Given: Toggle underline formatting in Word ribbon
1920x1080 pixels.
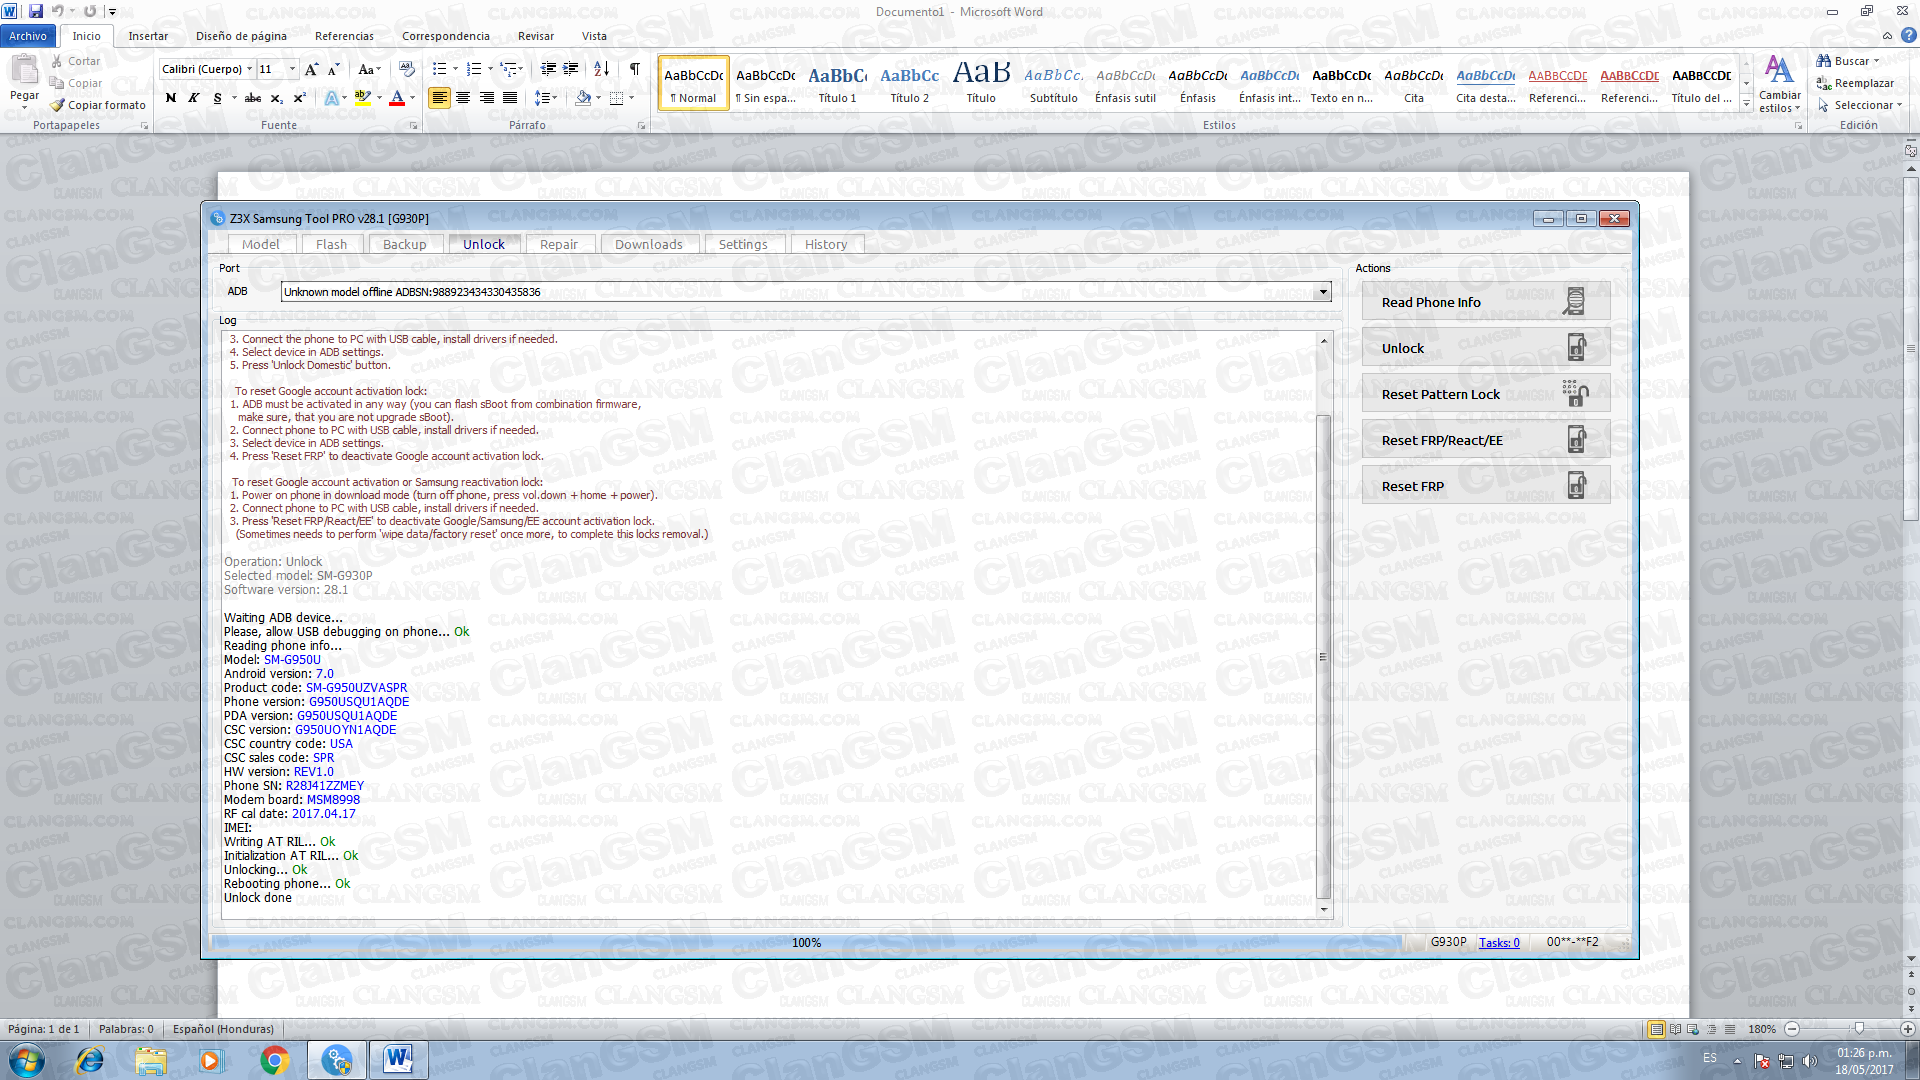Looking at the screenshot, I should click(217, 98).
